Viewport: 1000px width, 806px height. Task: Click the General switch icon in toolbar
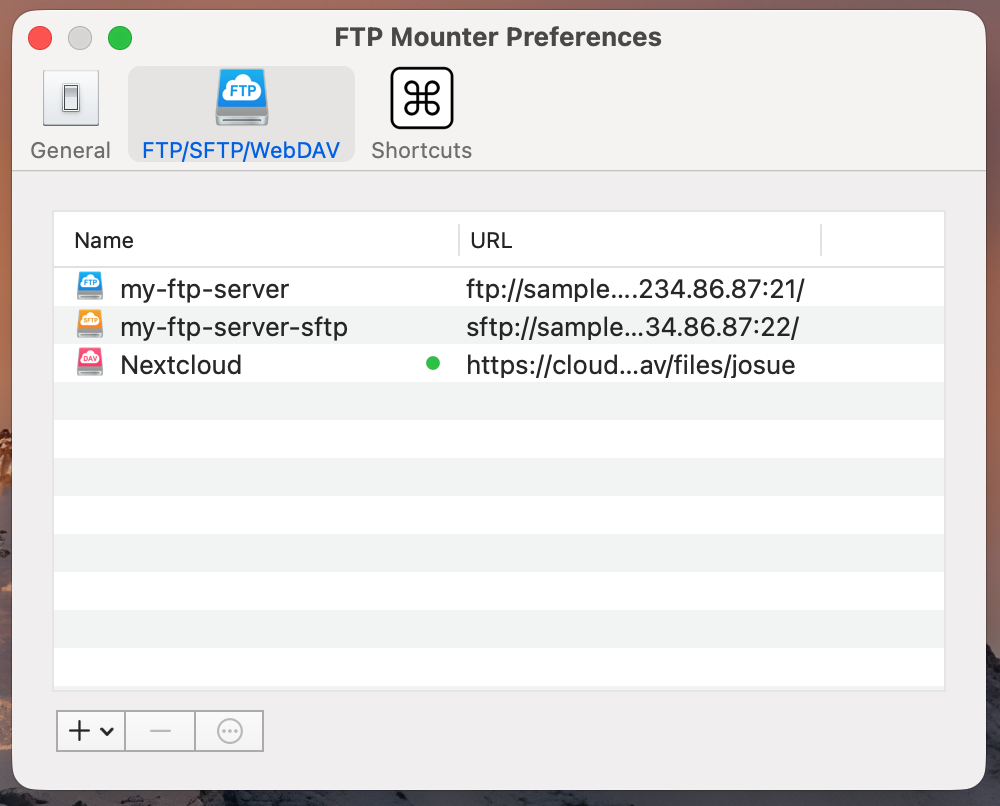71,98
